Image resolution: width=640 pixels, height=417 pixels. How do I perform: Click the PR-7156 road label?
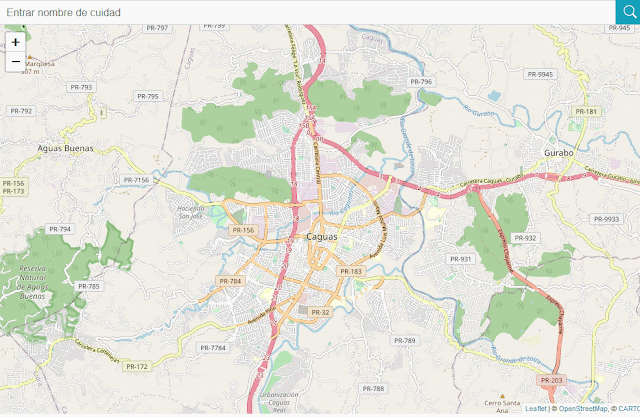136,180
